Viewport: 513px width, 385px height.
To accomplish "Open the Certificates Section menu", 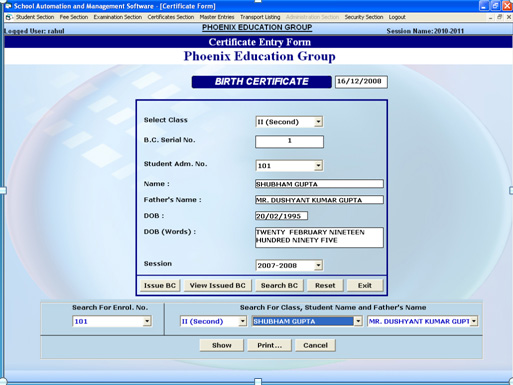I will (171, 17).
